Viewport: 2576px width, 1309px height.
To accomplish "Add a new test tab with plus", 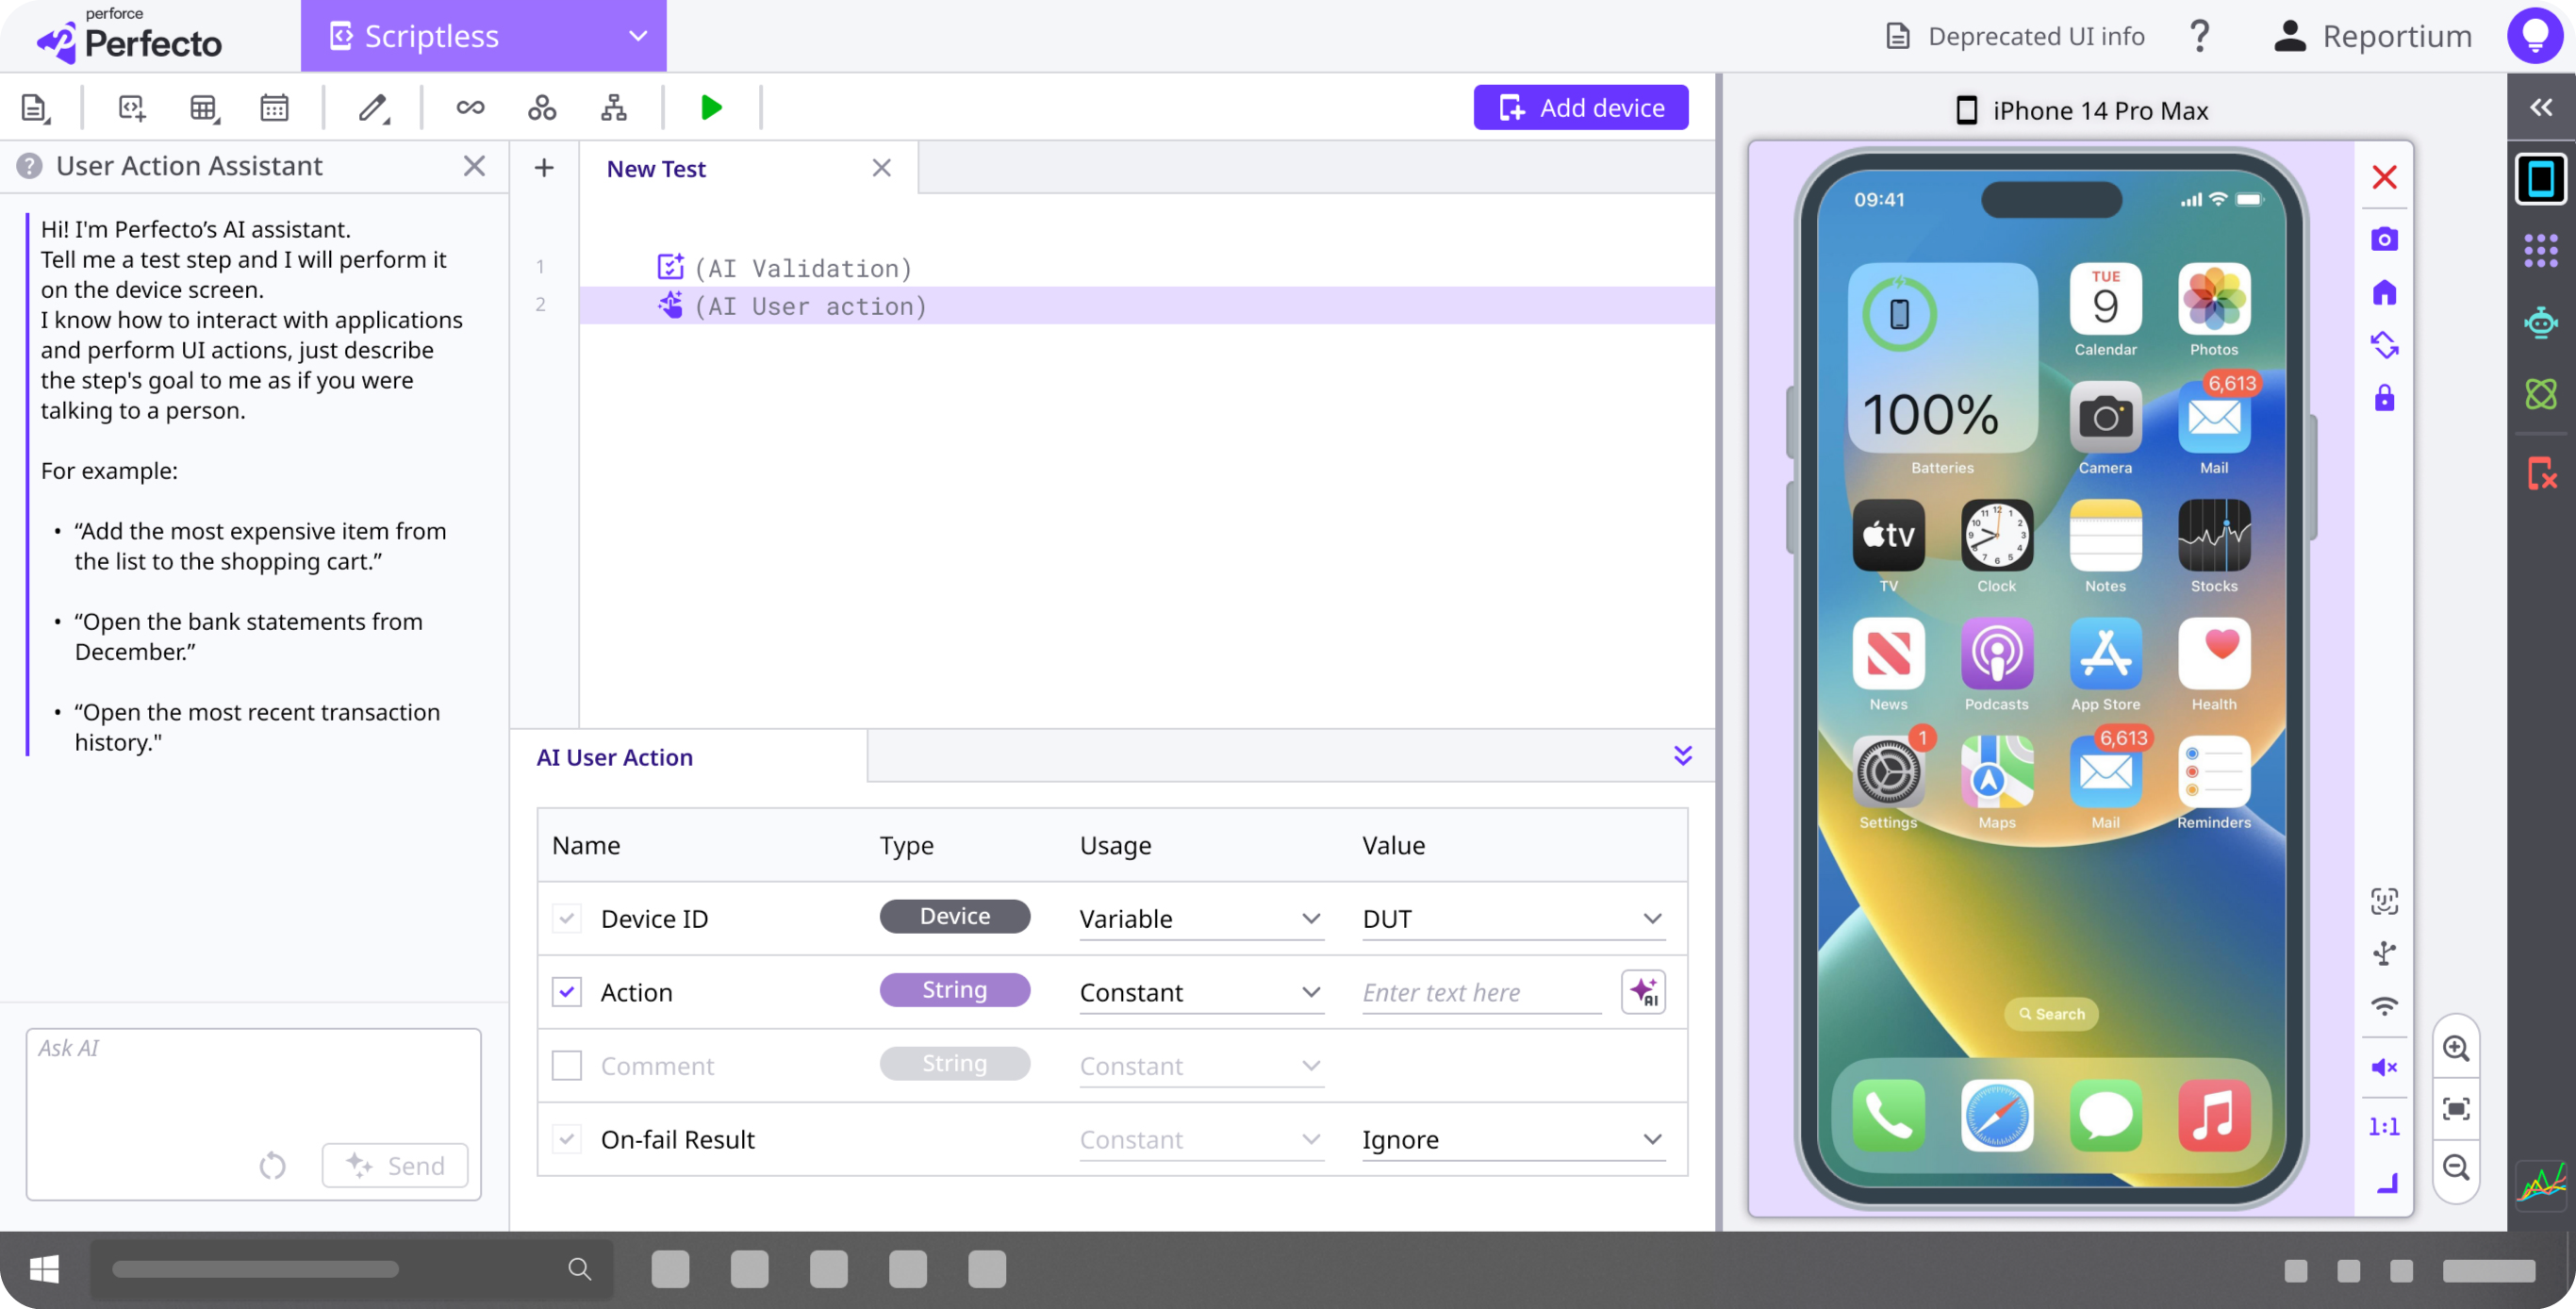I will tap(544, 168).
